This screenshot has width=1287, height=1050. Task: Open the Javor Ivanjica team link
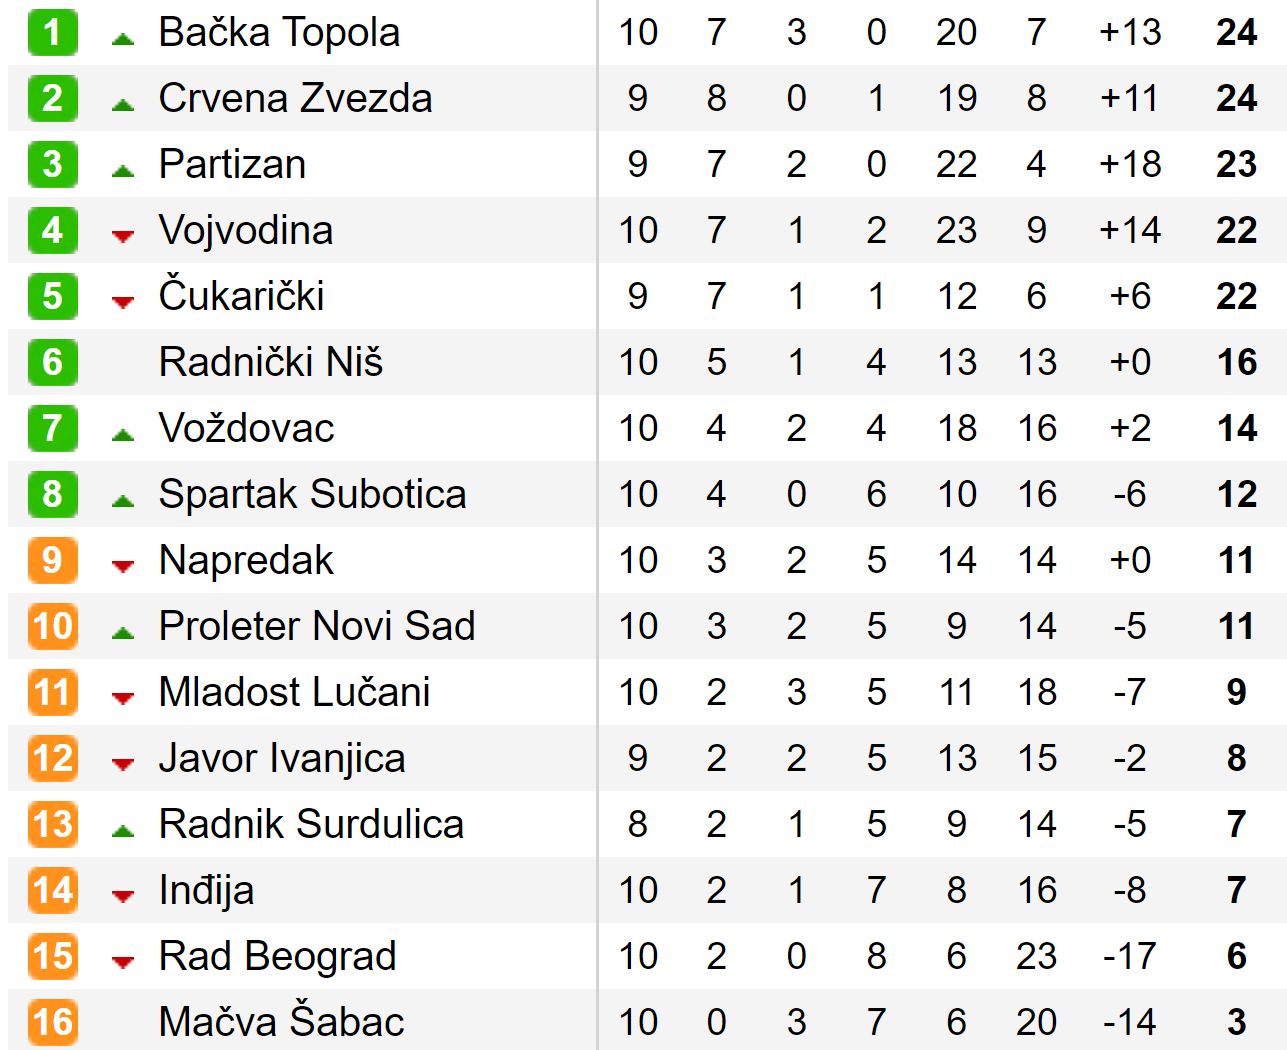pyautogui.click(x=282, y=759)
